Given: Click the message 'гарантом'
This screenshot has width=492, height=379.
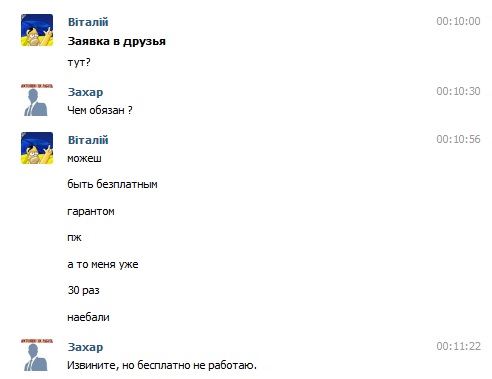Looking at the screenshot, I should 91,211.
